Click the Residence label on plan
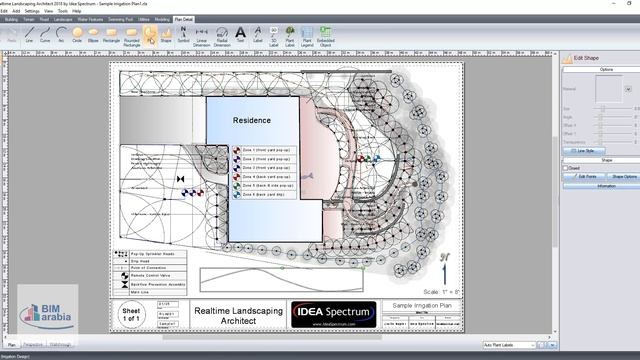Screen dimensions: 640x360 point(252,120)
